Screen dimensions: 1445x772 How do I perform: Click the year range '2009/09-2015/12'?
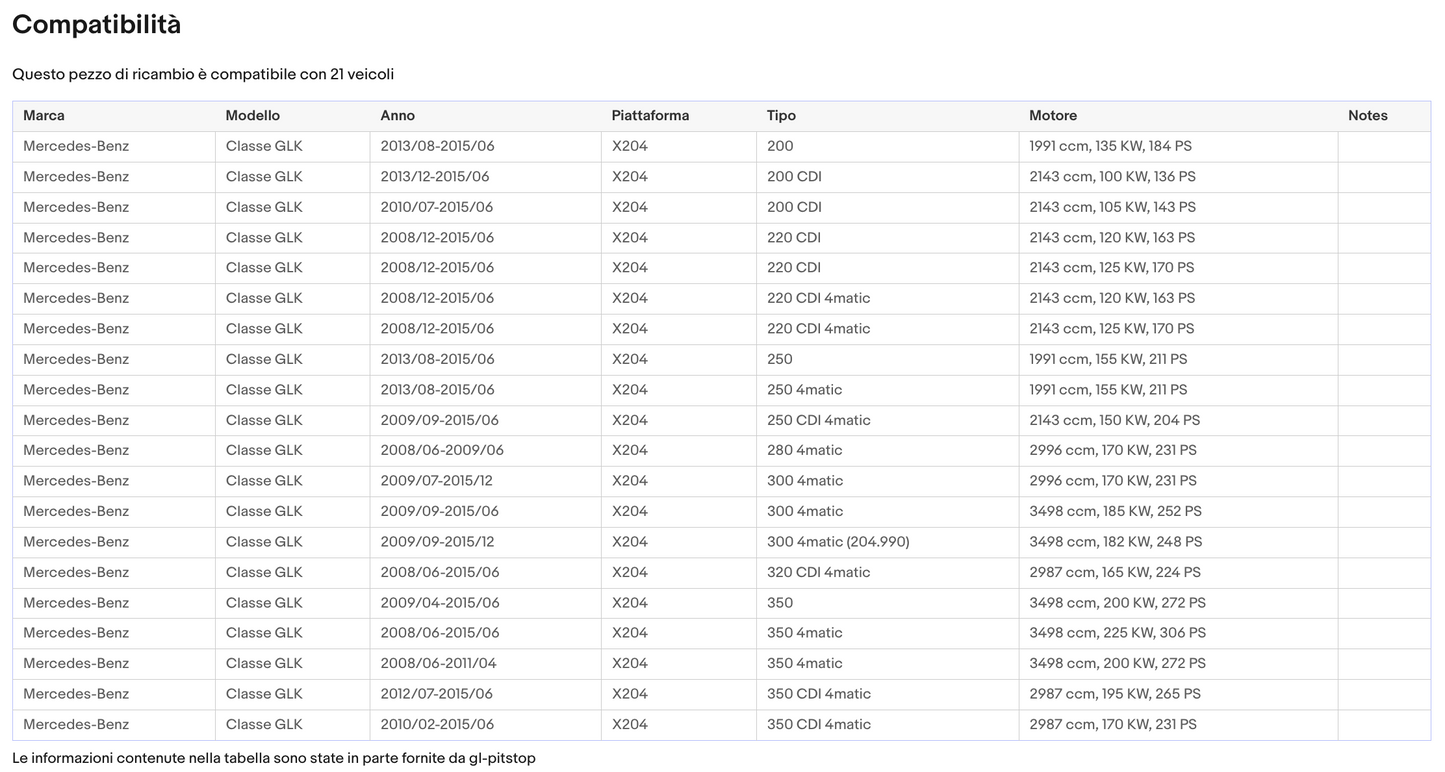(438, 542)
